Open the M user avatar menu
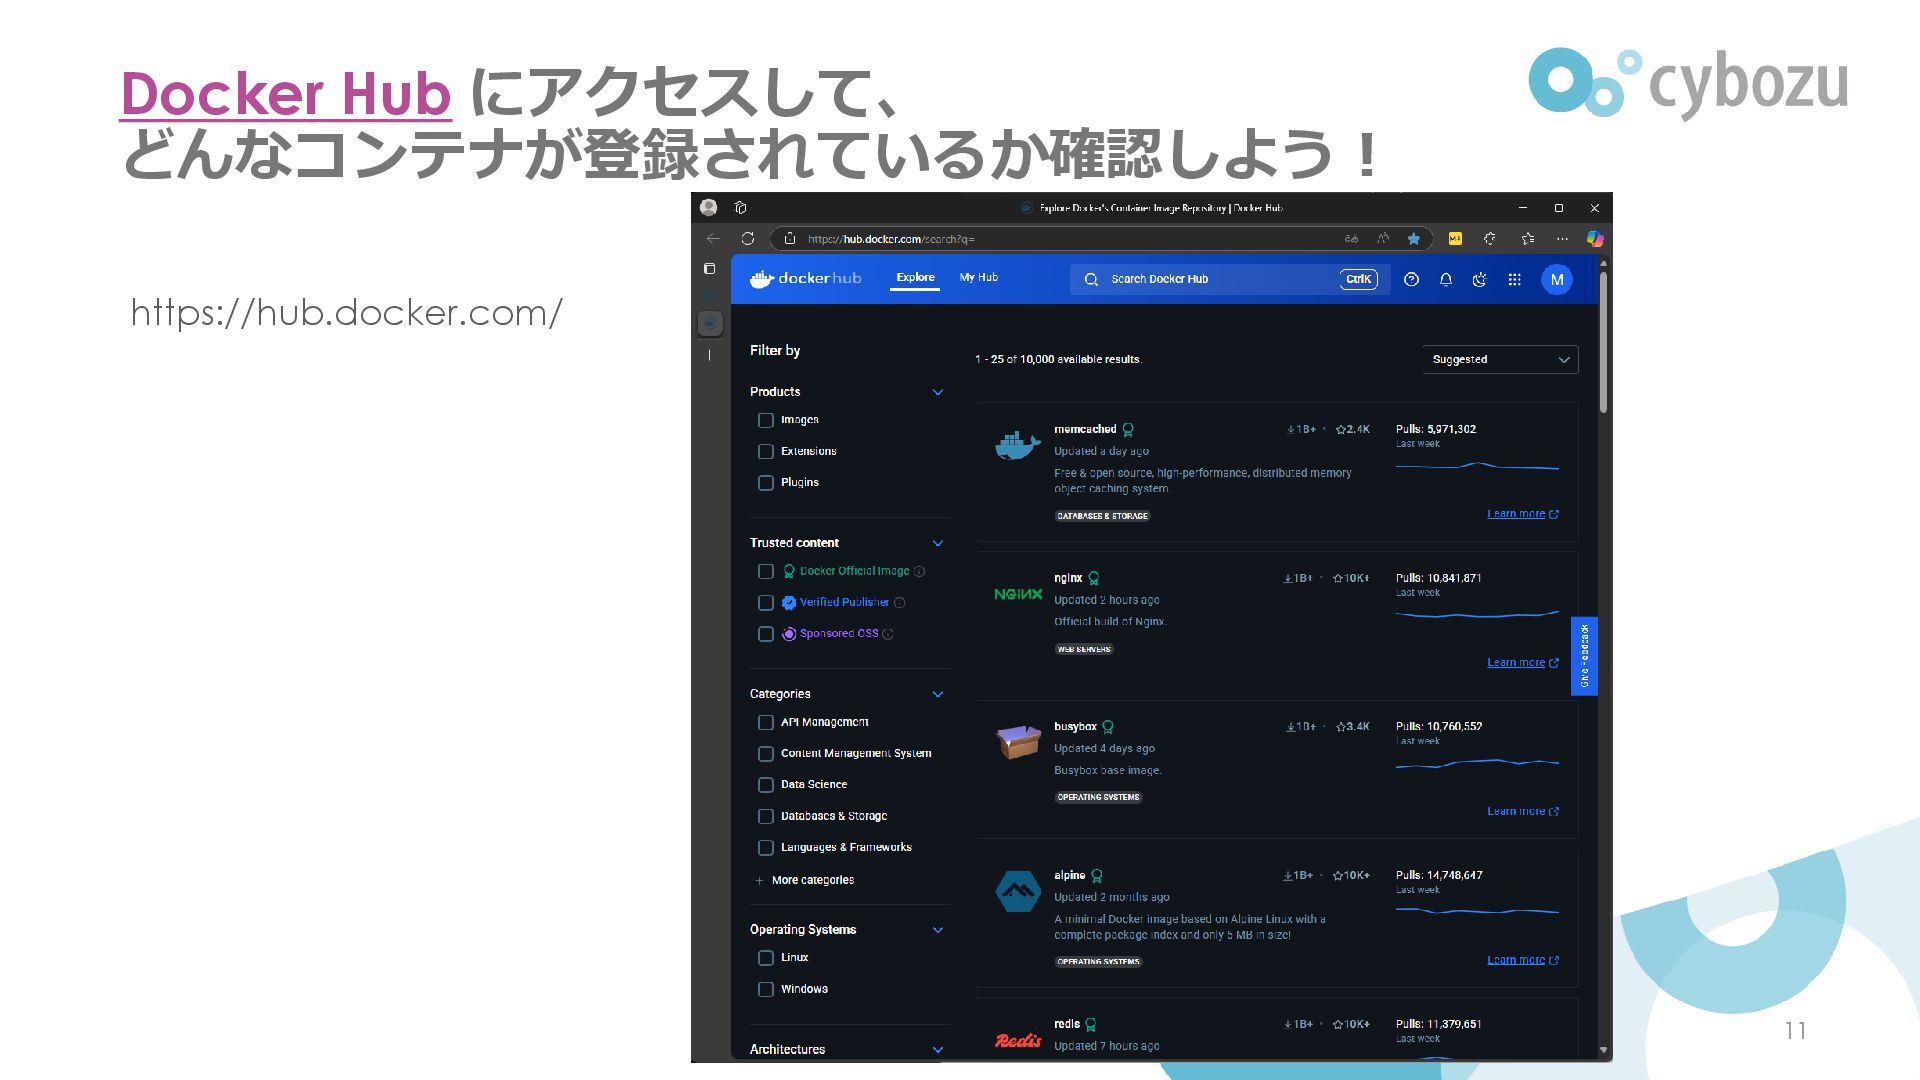The image size is (1920, 1080). [1556, 280]
